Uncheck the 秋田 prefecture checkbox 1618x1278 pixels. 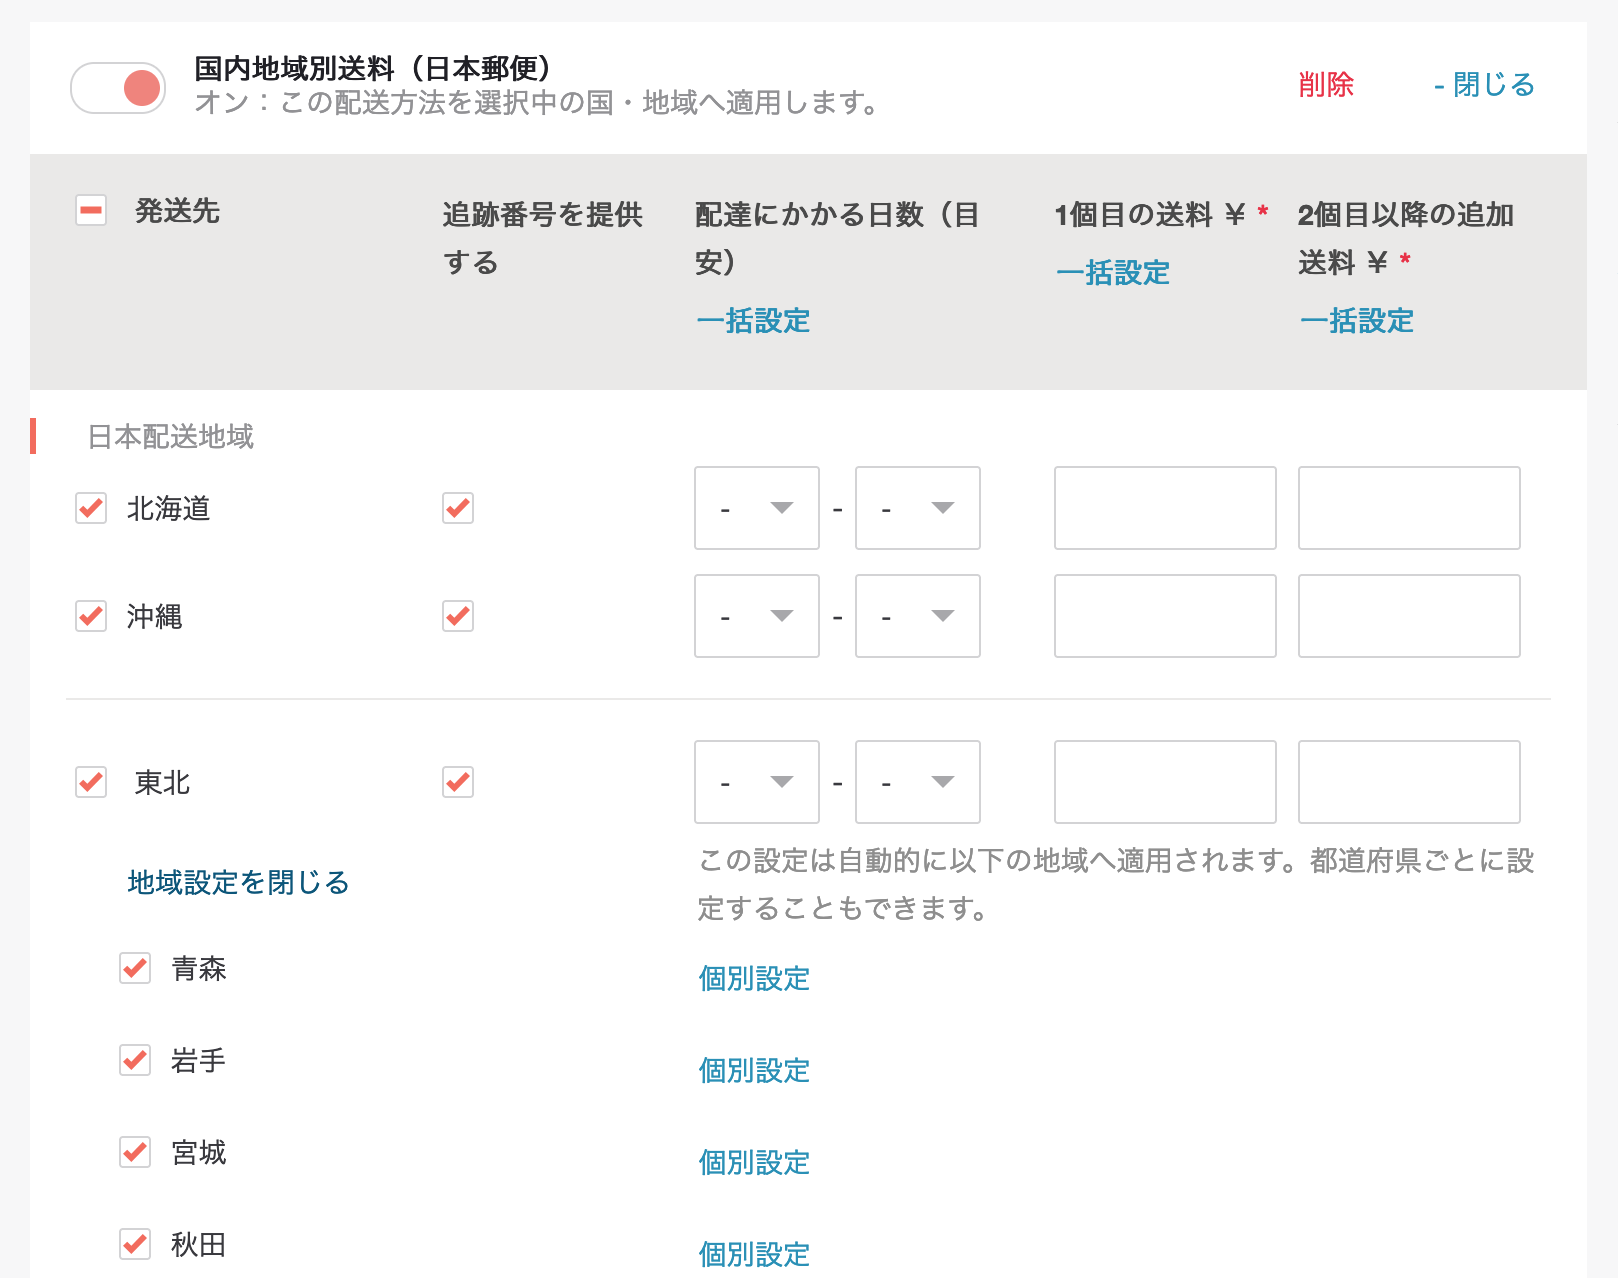135,1244
